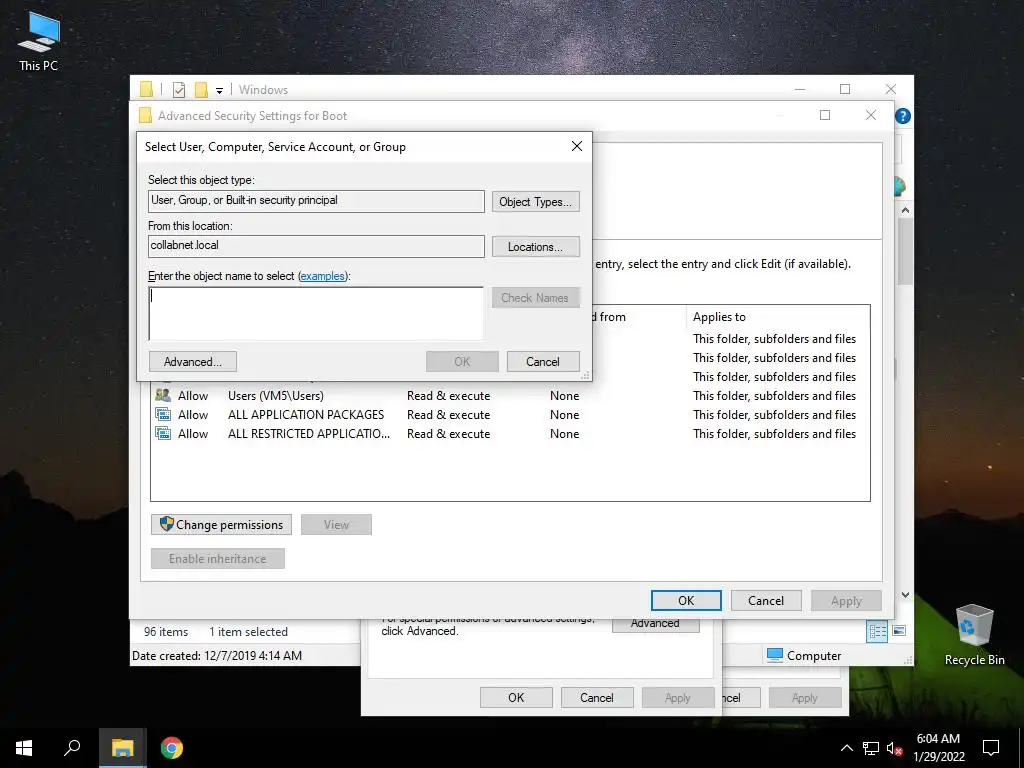This screenshot has height=768, width=1024.
Task: Show hidden system tray icons
Action: (846, 748)
